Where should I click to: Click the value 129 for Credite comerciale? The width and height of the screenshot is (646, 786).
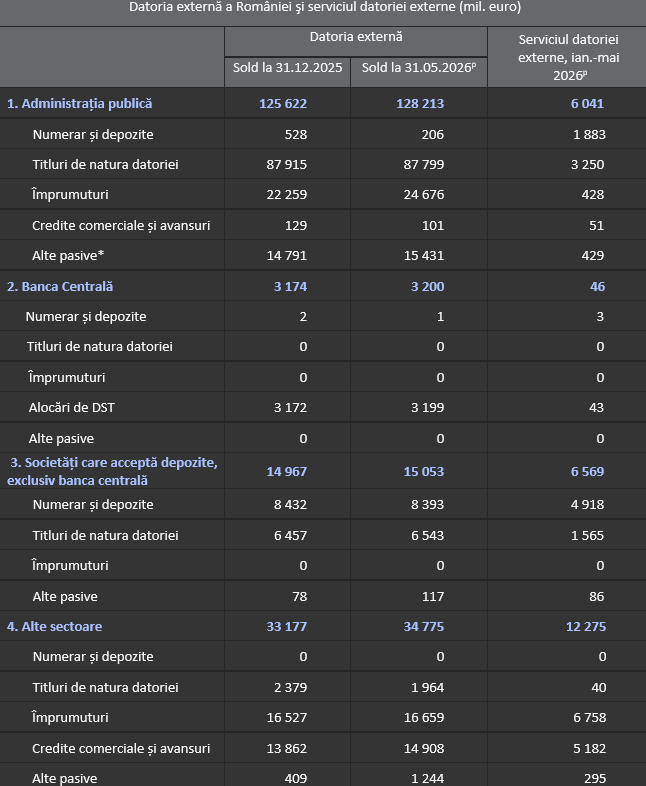(296, 226)
